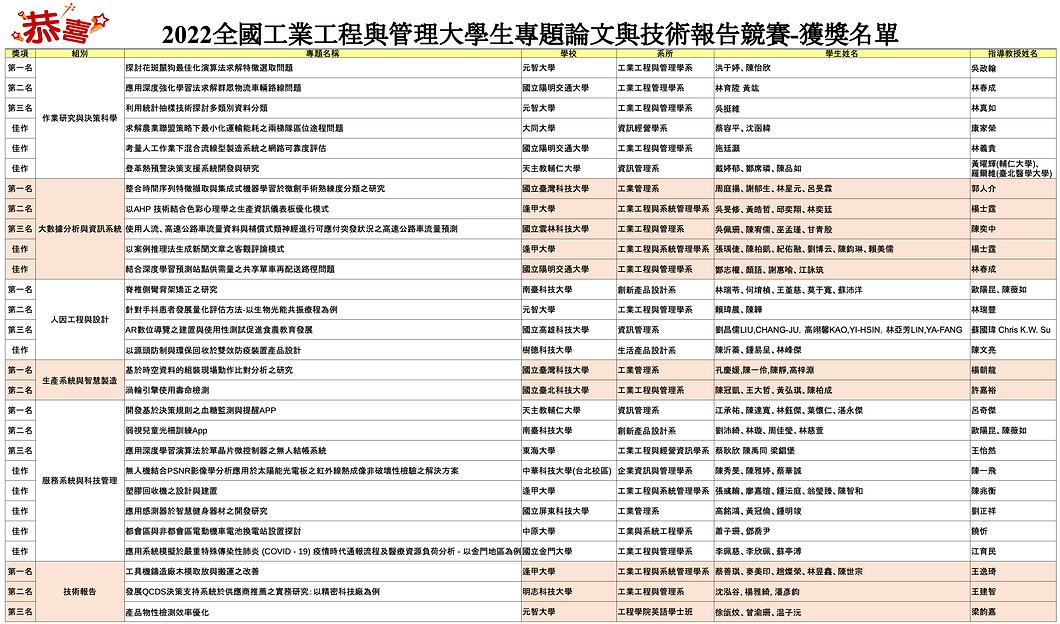Click project title 塑膠回收機之設計與建置
The width and height of the screenshot is (1060, 624).
point(171,491)
